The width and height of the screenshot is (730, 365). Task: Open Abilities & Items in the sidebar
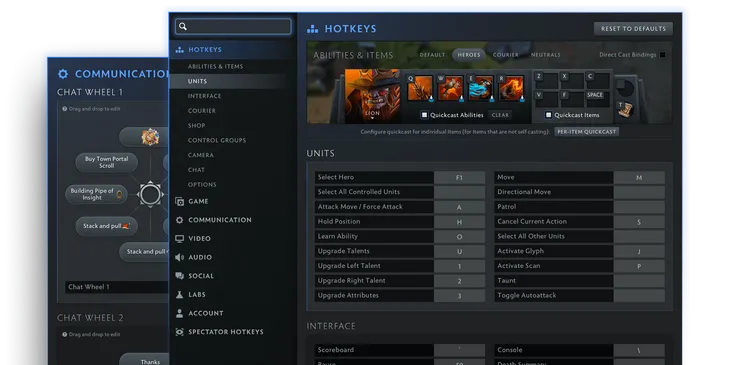pos(216,67)
